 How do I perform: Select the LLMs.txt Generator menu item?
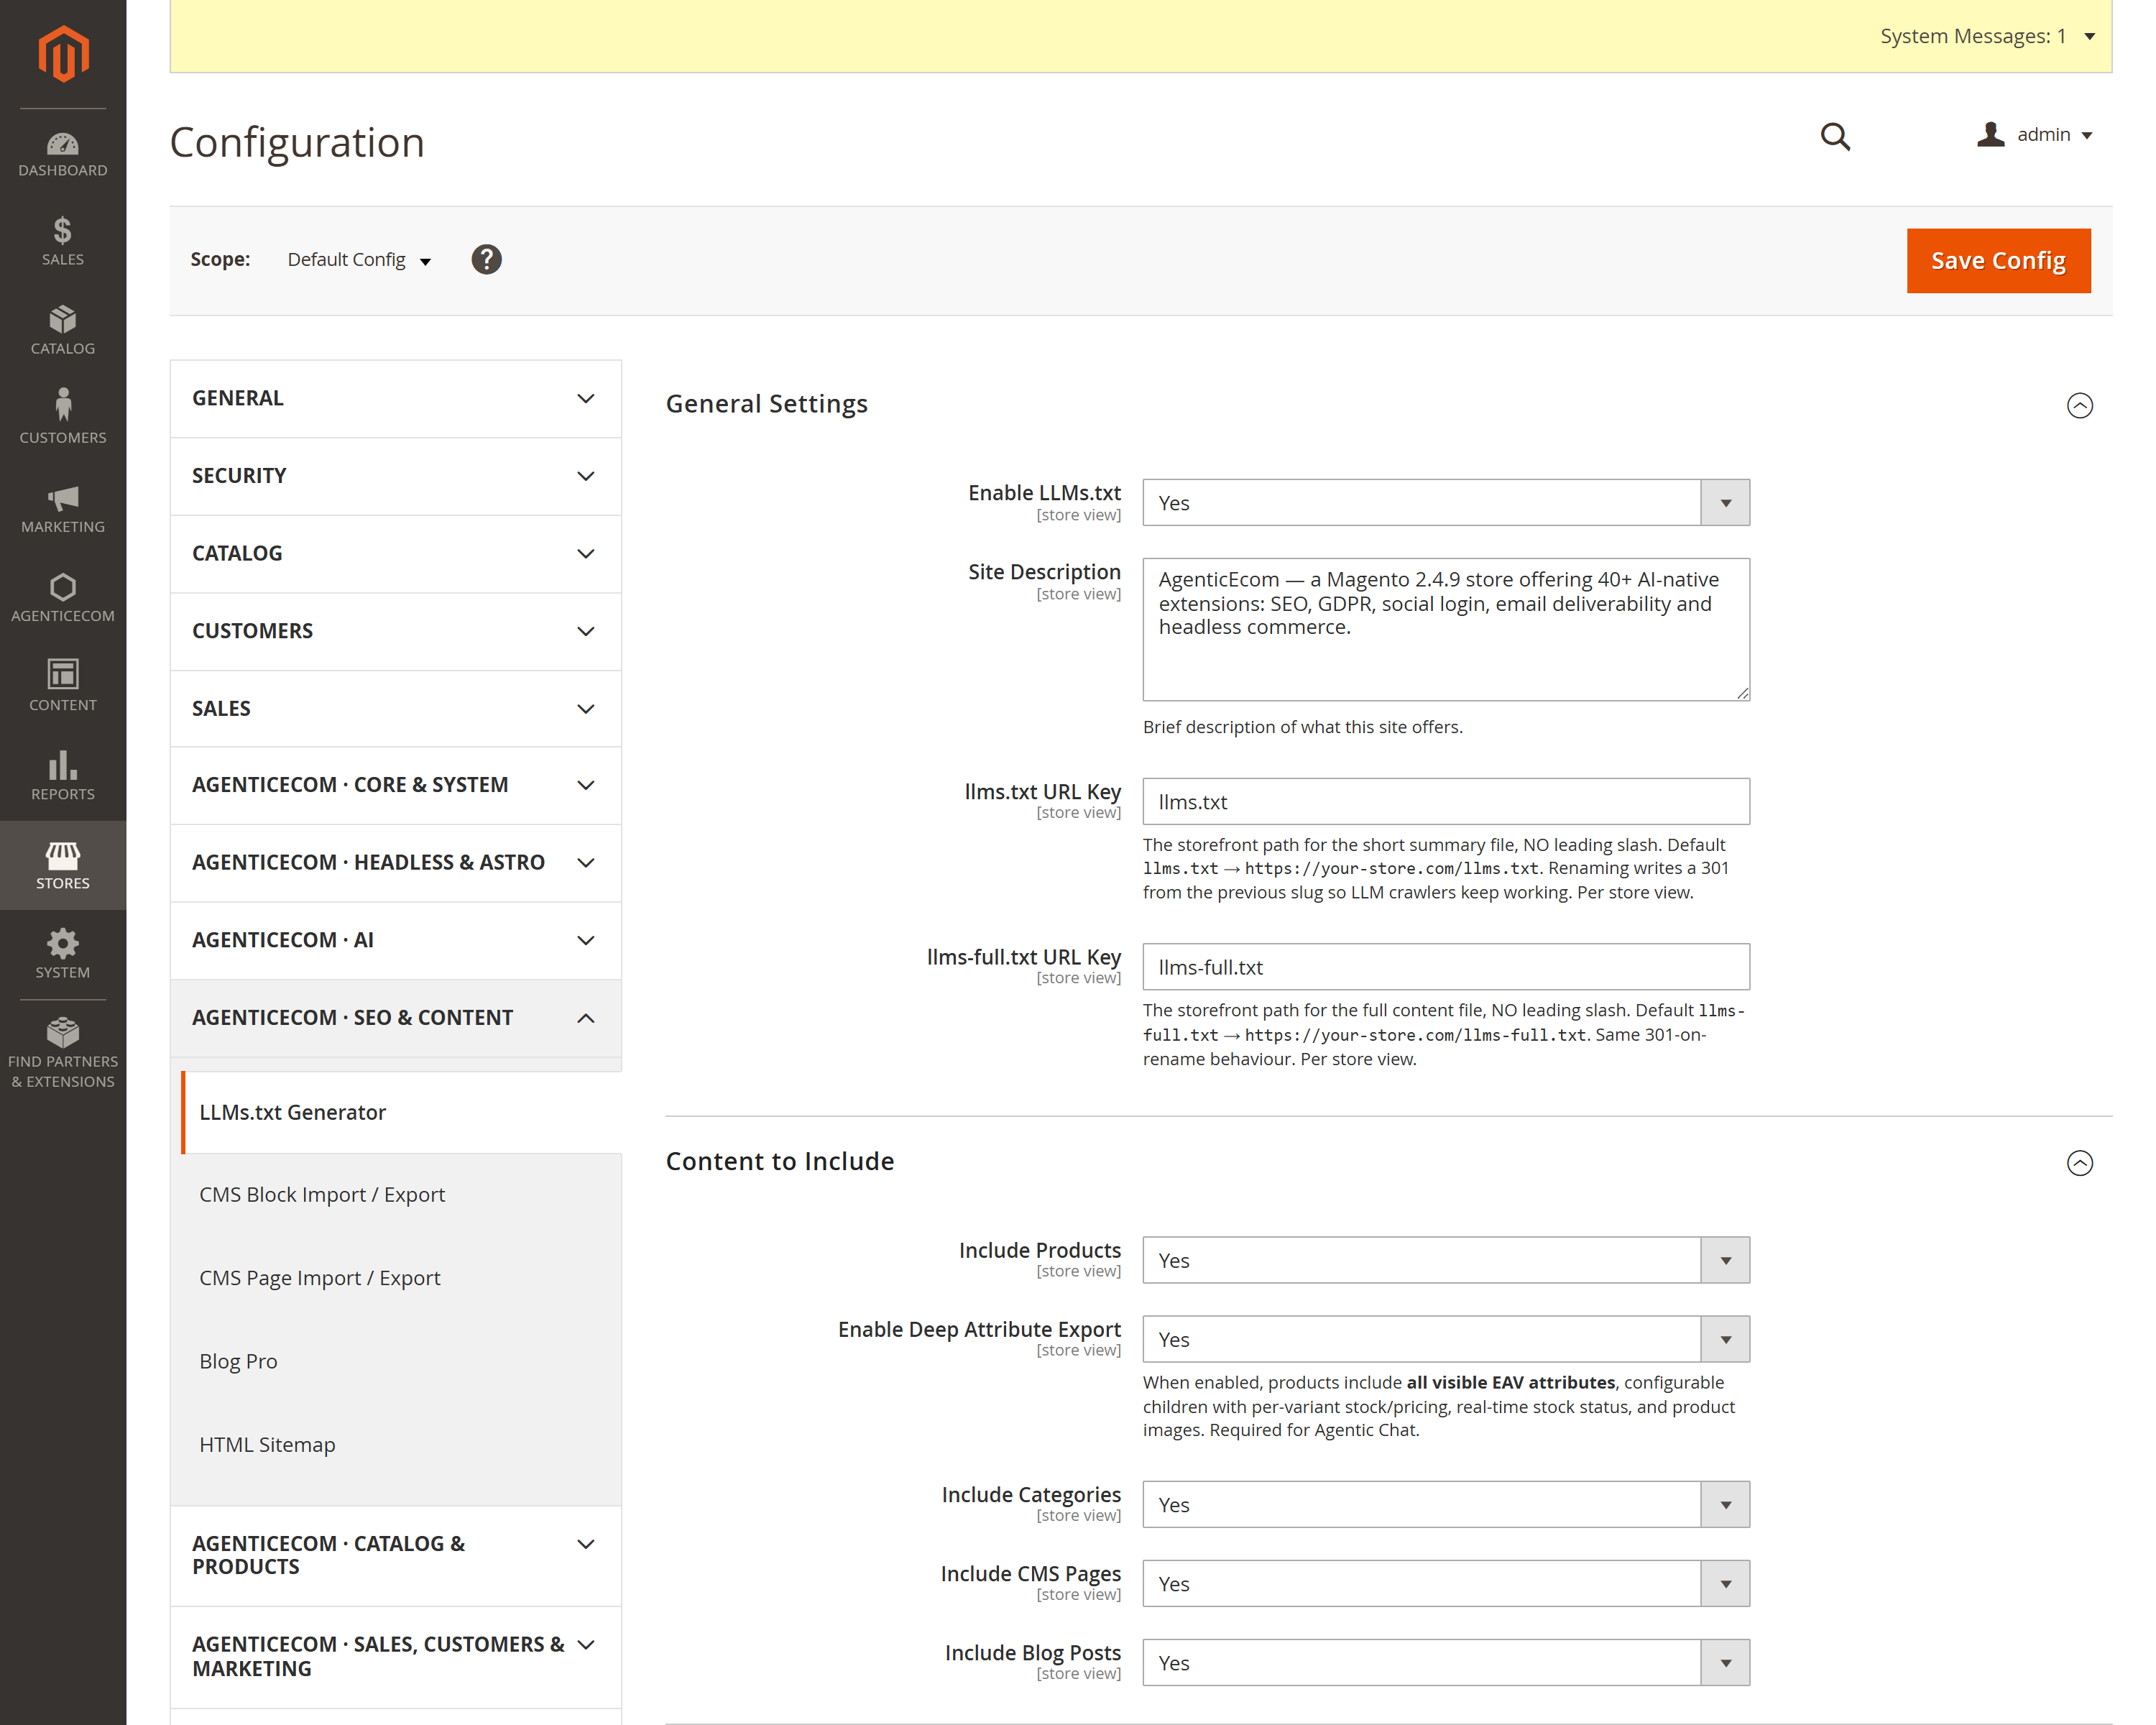pyautogui.click(x=401, y=1112)
